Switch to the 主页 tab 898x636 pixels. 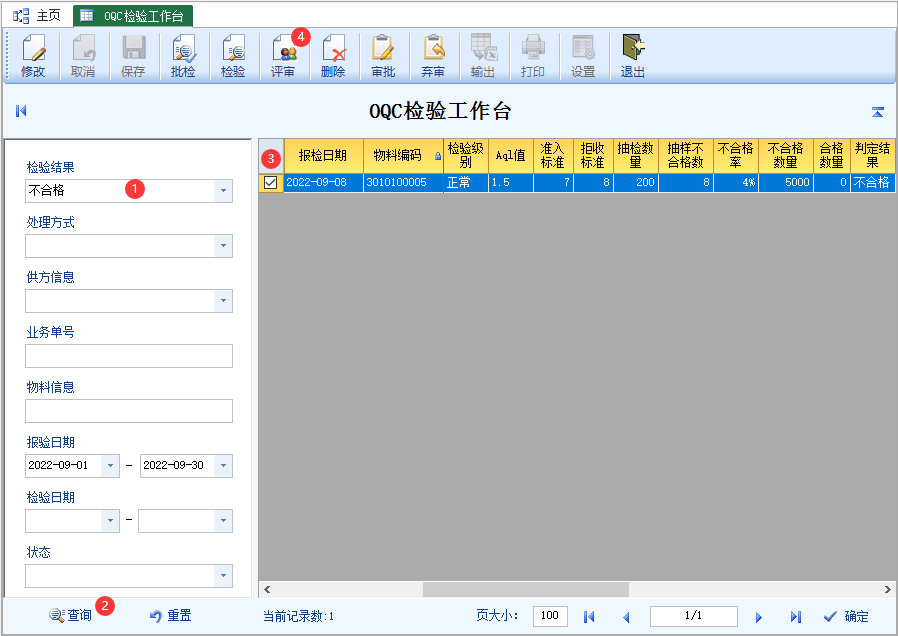37,15
